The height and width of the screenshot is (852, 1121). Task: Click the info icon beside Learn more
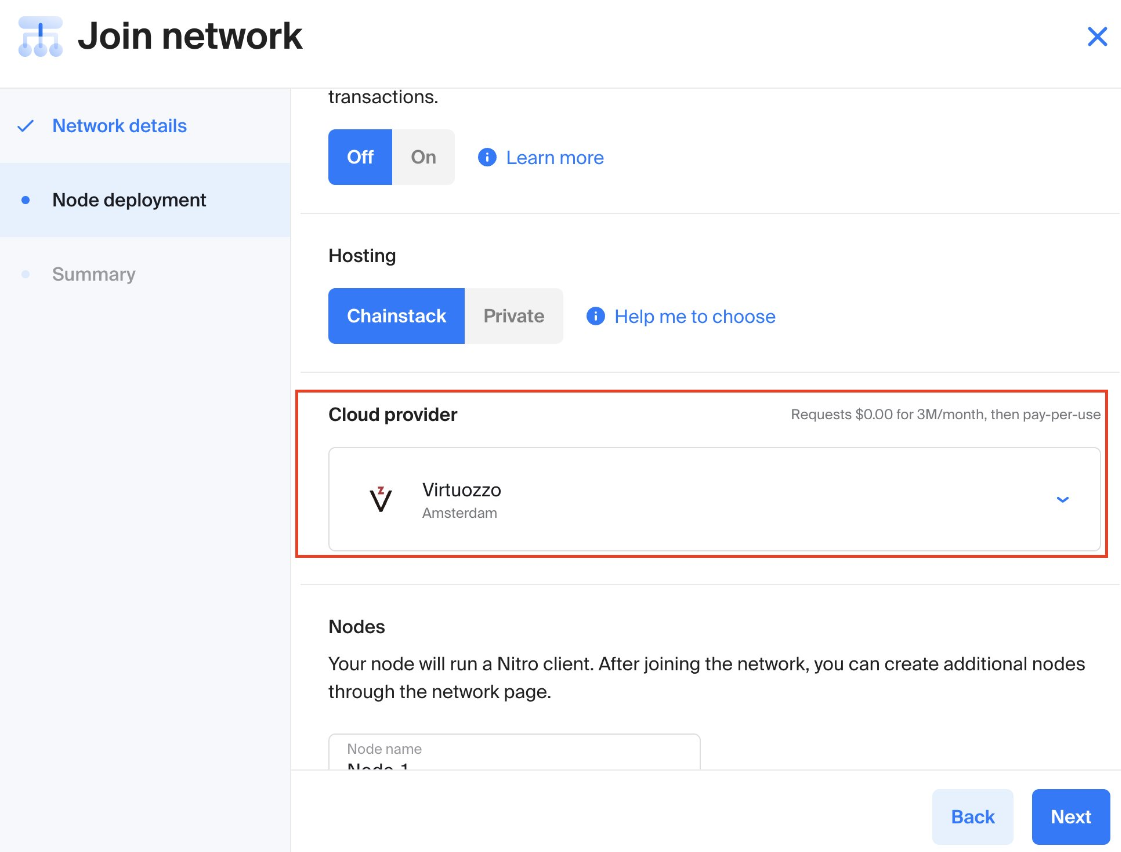487,157
